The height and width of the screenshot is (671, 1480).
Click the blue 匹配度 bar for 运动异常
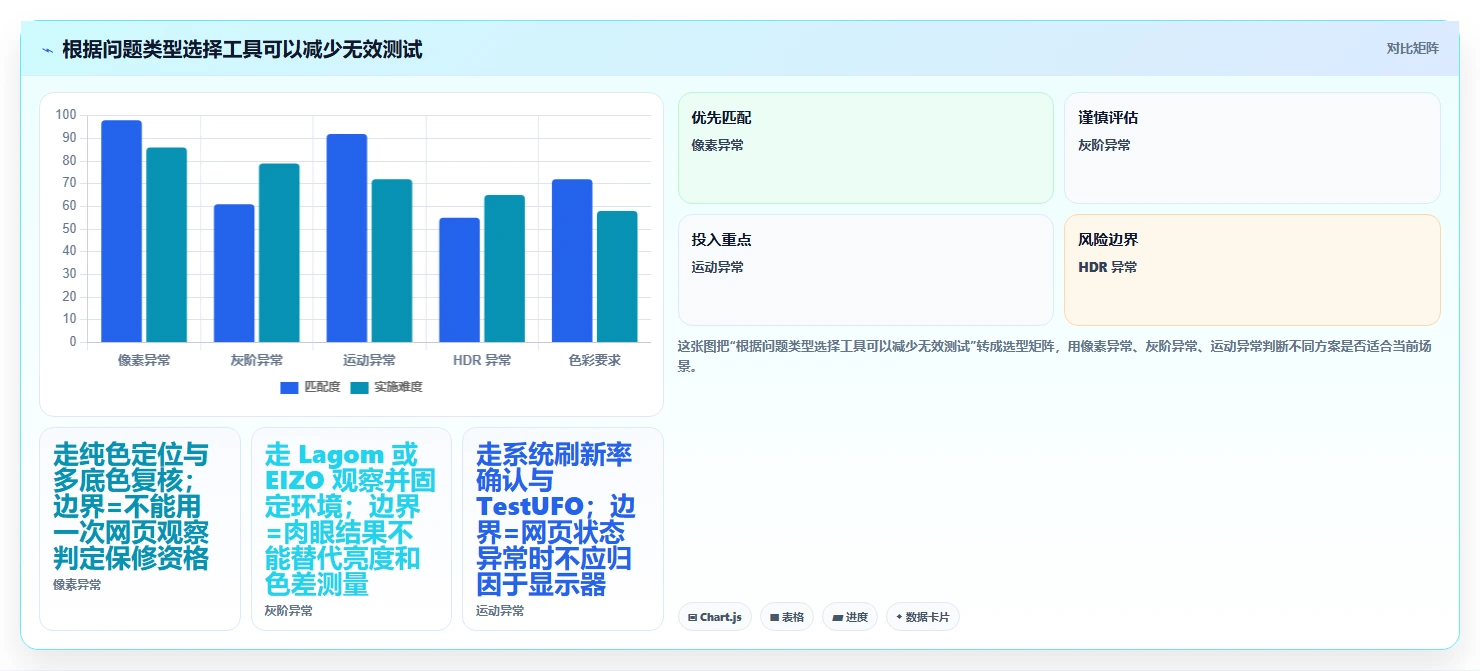[x=347, y=238]
